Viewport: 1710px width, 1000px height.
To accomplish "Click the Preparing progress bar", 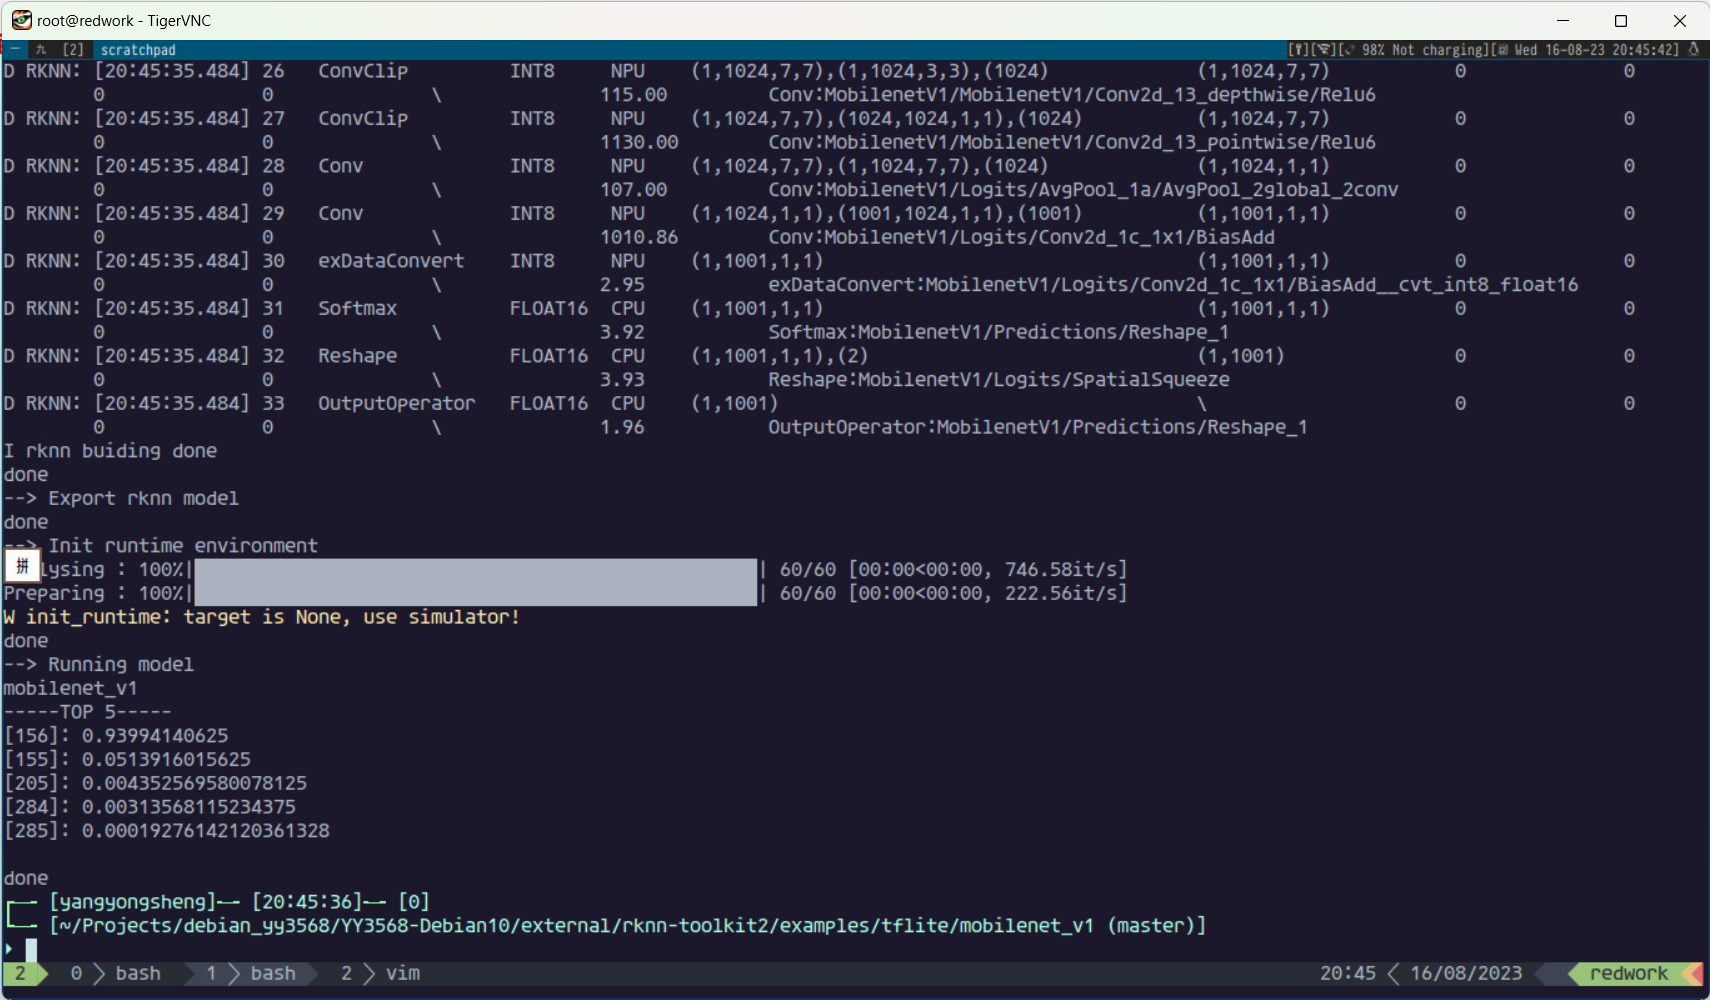I will [x=475, y=594].
